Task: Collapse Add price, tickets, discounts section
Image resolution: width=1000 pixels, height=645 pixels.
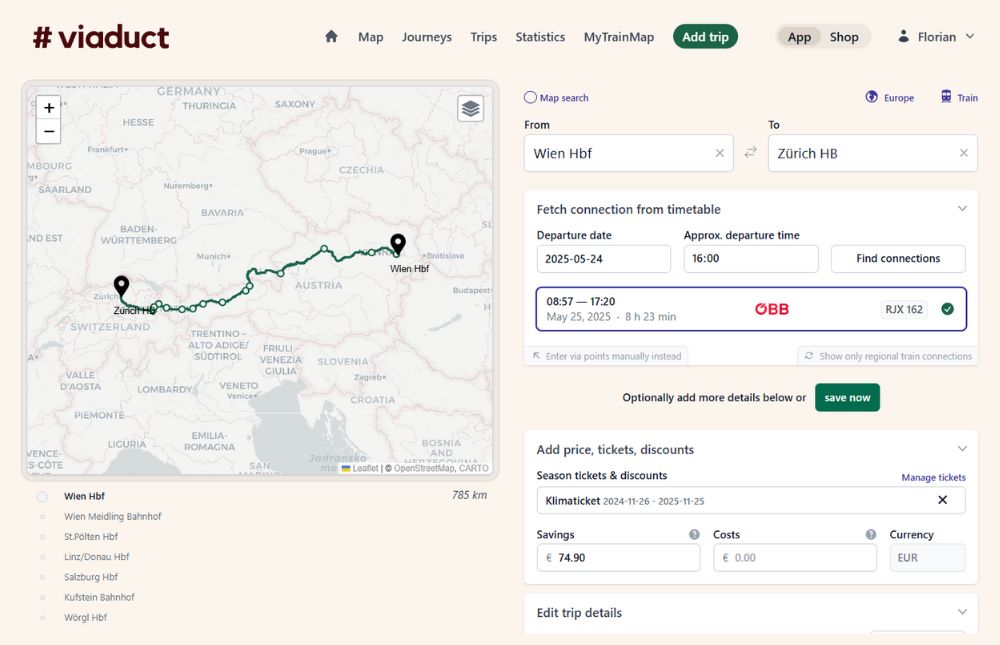Action: 962,449
